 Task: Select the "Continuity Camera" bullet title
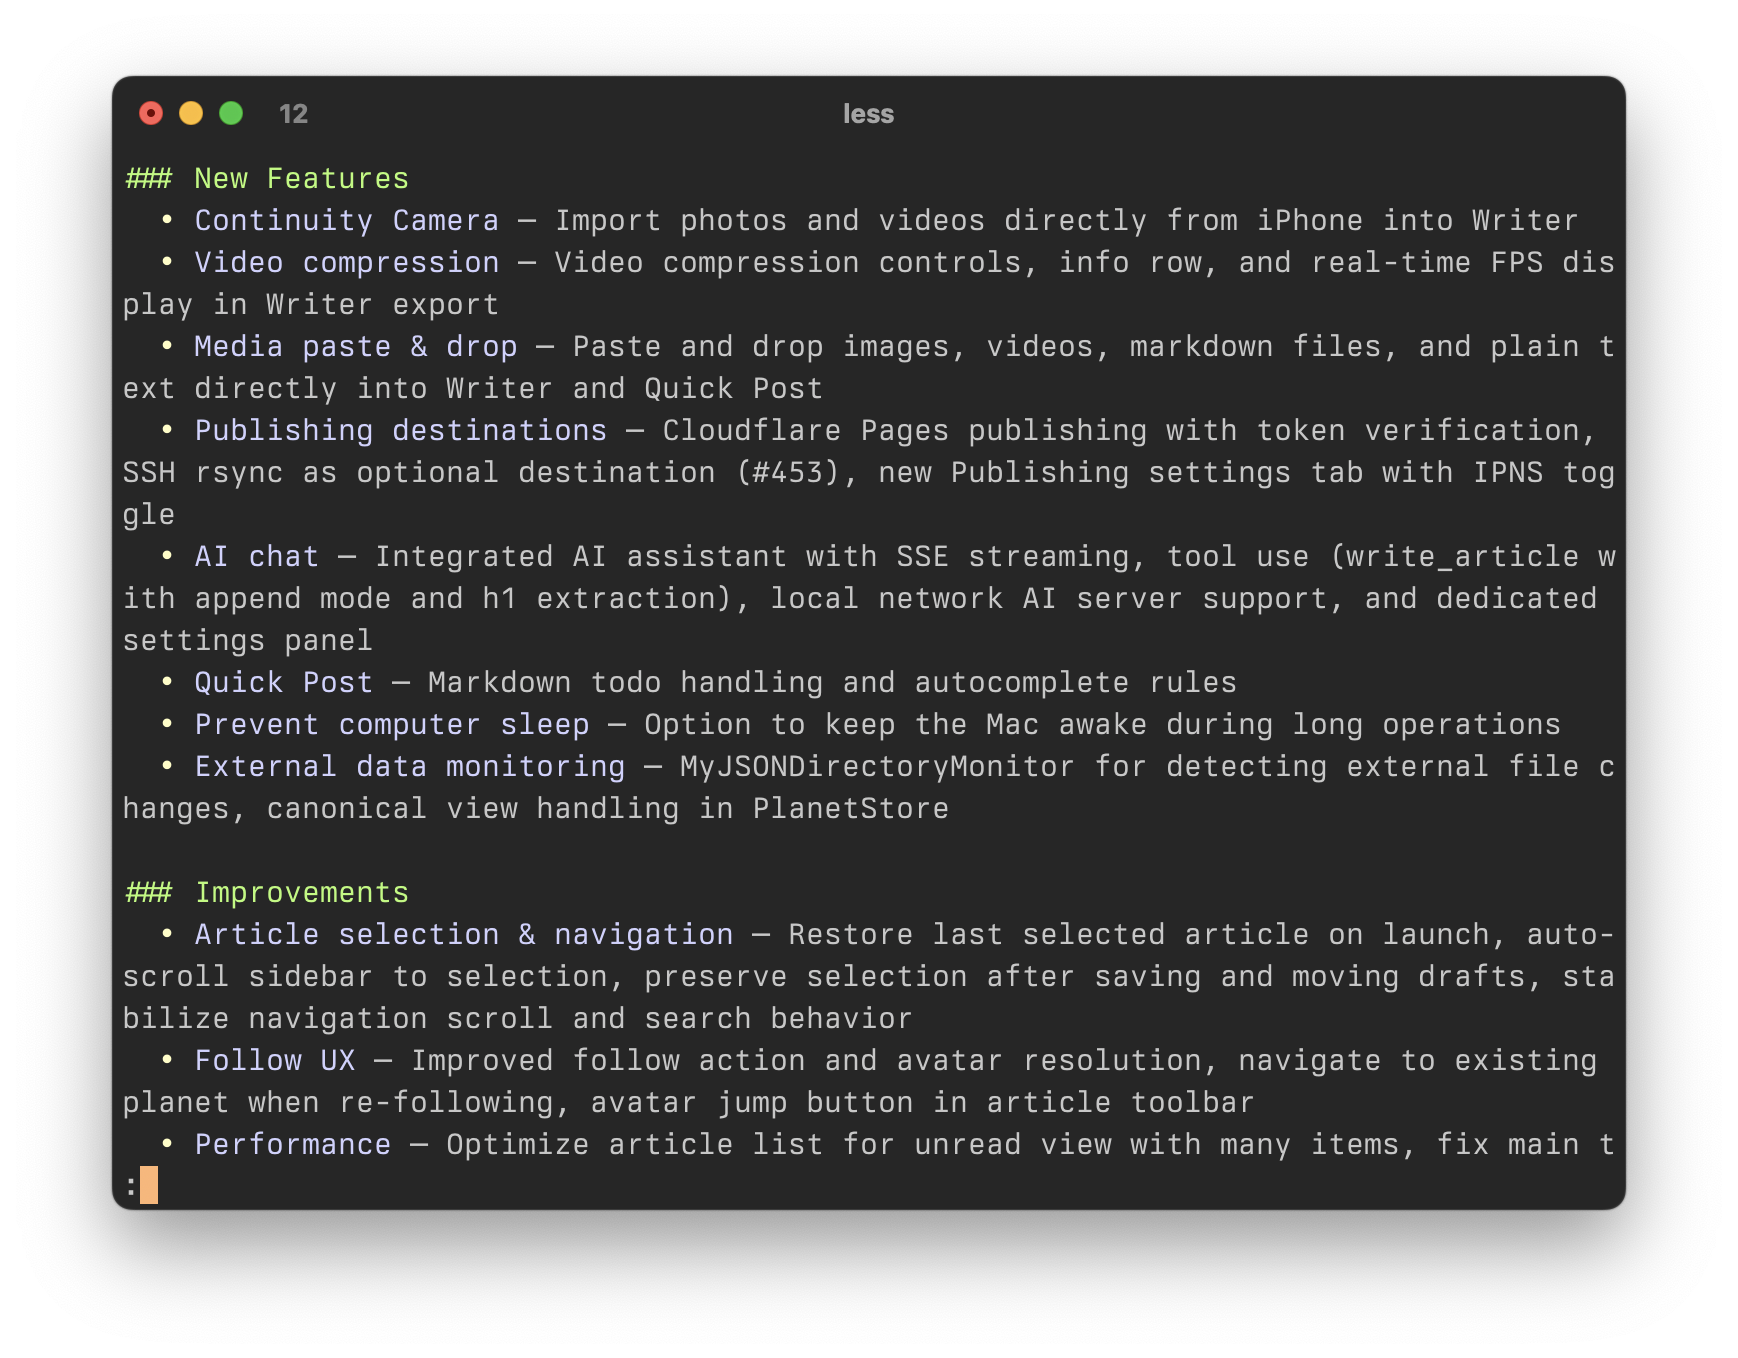point(346,221)
